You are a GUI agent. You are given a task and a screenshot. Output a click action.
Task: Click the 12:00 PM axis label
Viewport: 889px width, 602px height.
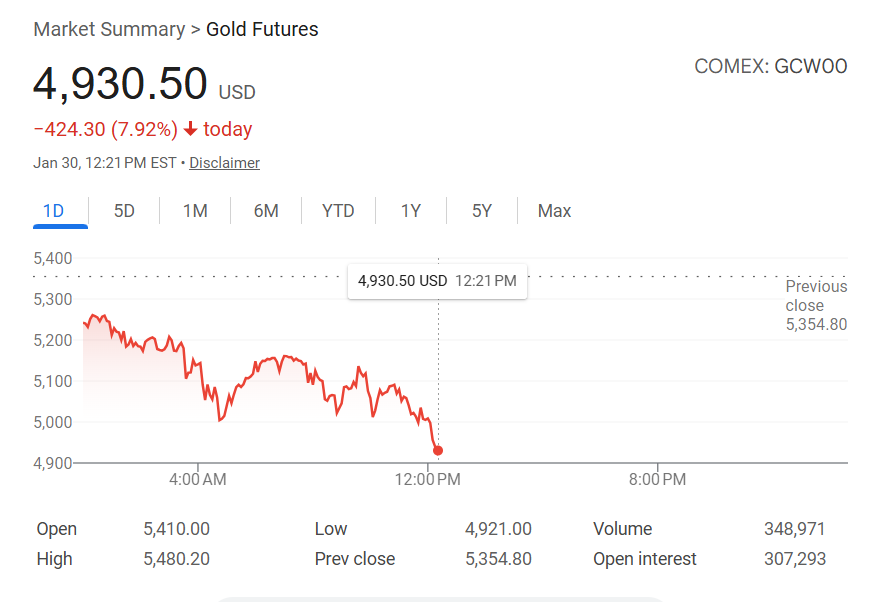[x=428, y=480]
